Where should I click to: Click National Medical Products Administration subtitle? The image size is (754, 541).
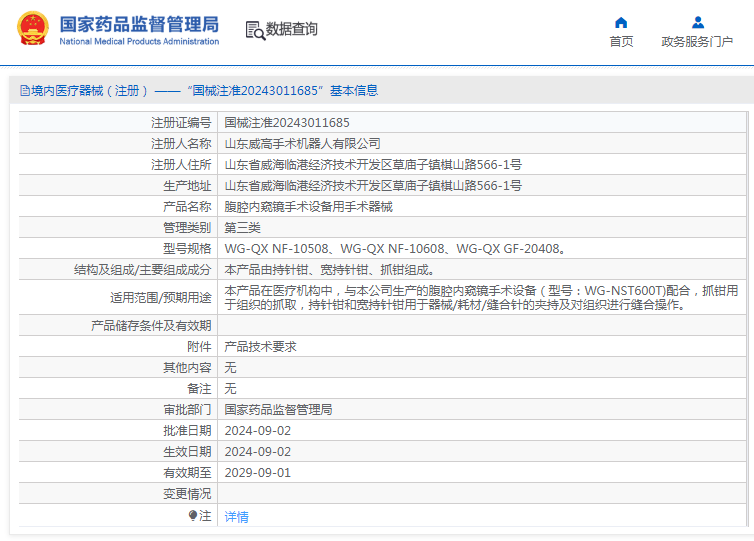pos(139,42)
